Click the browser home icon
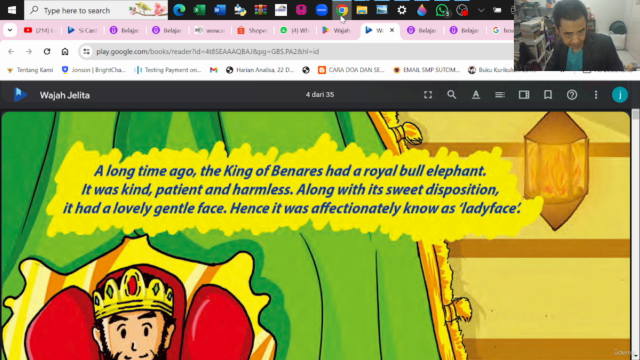Screen dimensions: 640x360 click(x=65, y=51)
